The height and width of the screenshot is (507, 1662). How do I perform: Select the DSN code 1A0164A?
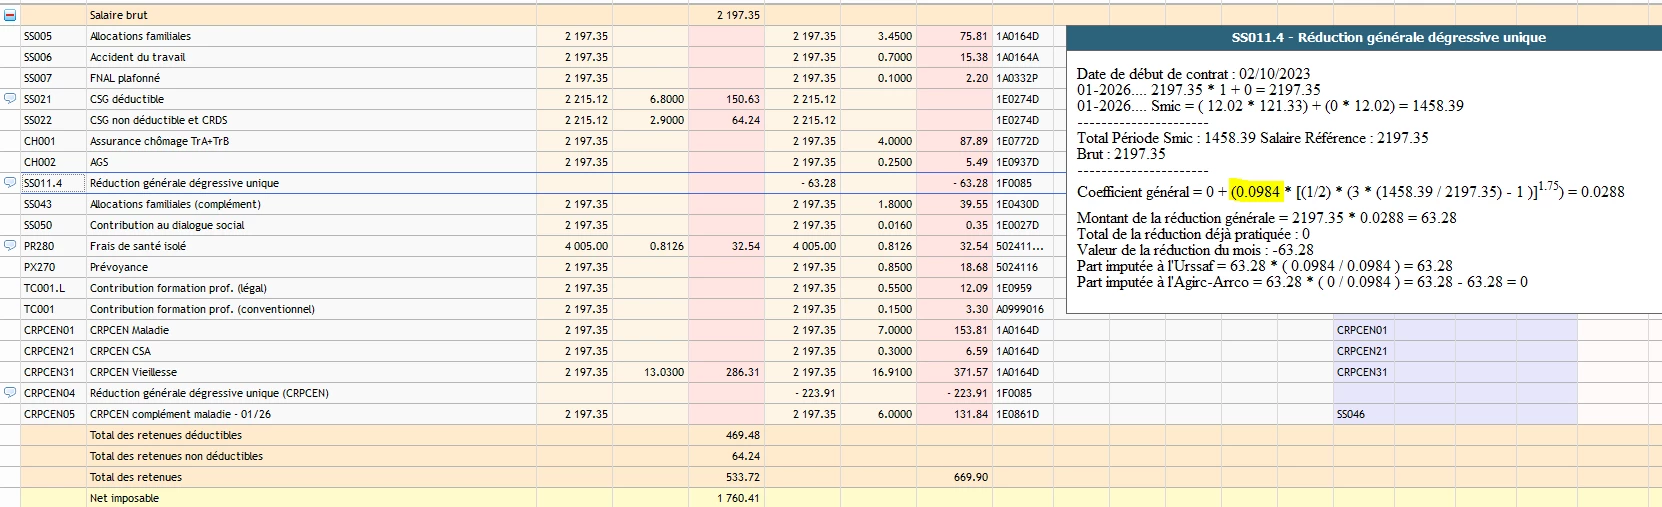1017,57
